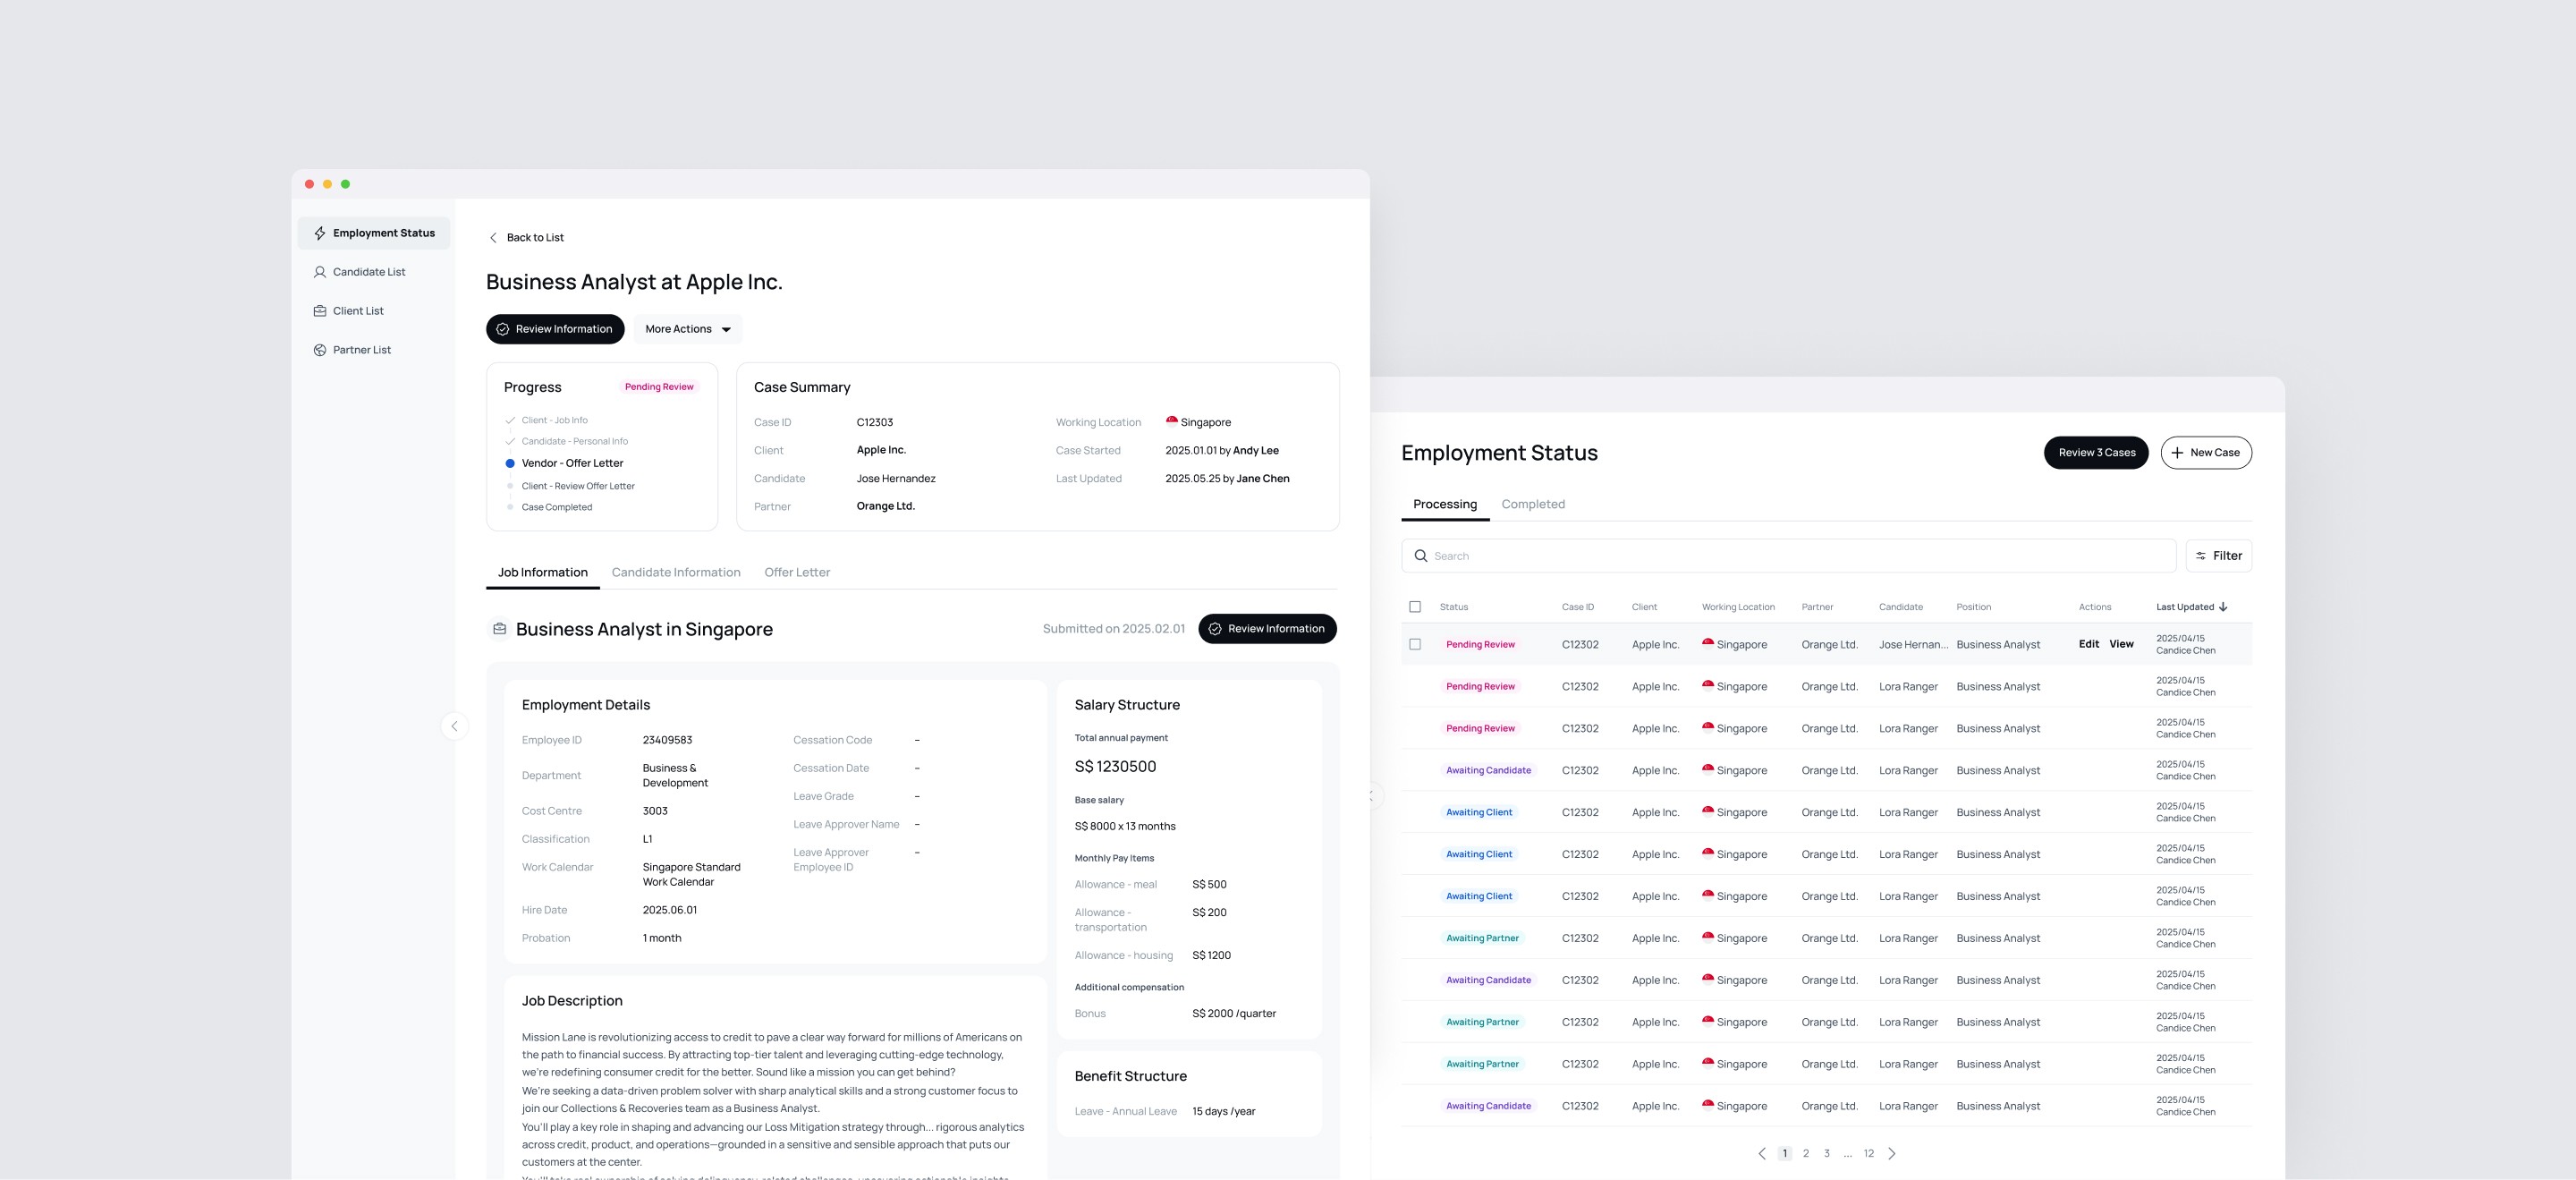This screenshot has width=2576, height=1180.
Task: Click the back arrow beside Back to List
Action: pos(493,238)
